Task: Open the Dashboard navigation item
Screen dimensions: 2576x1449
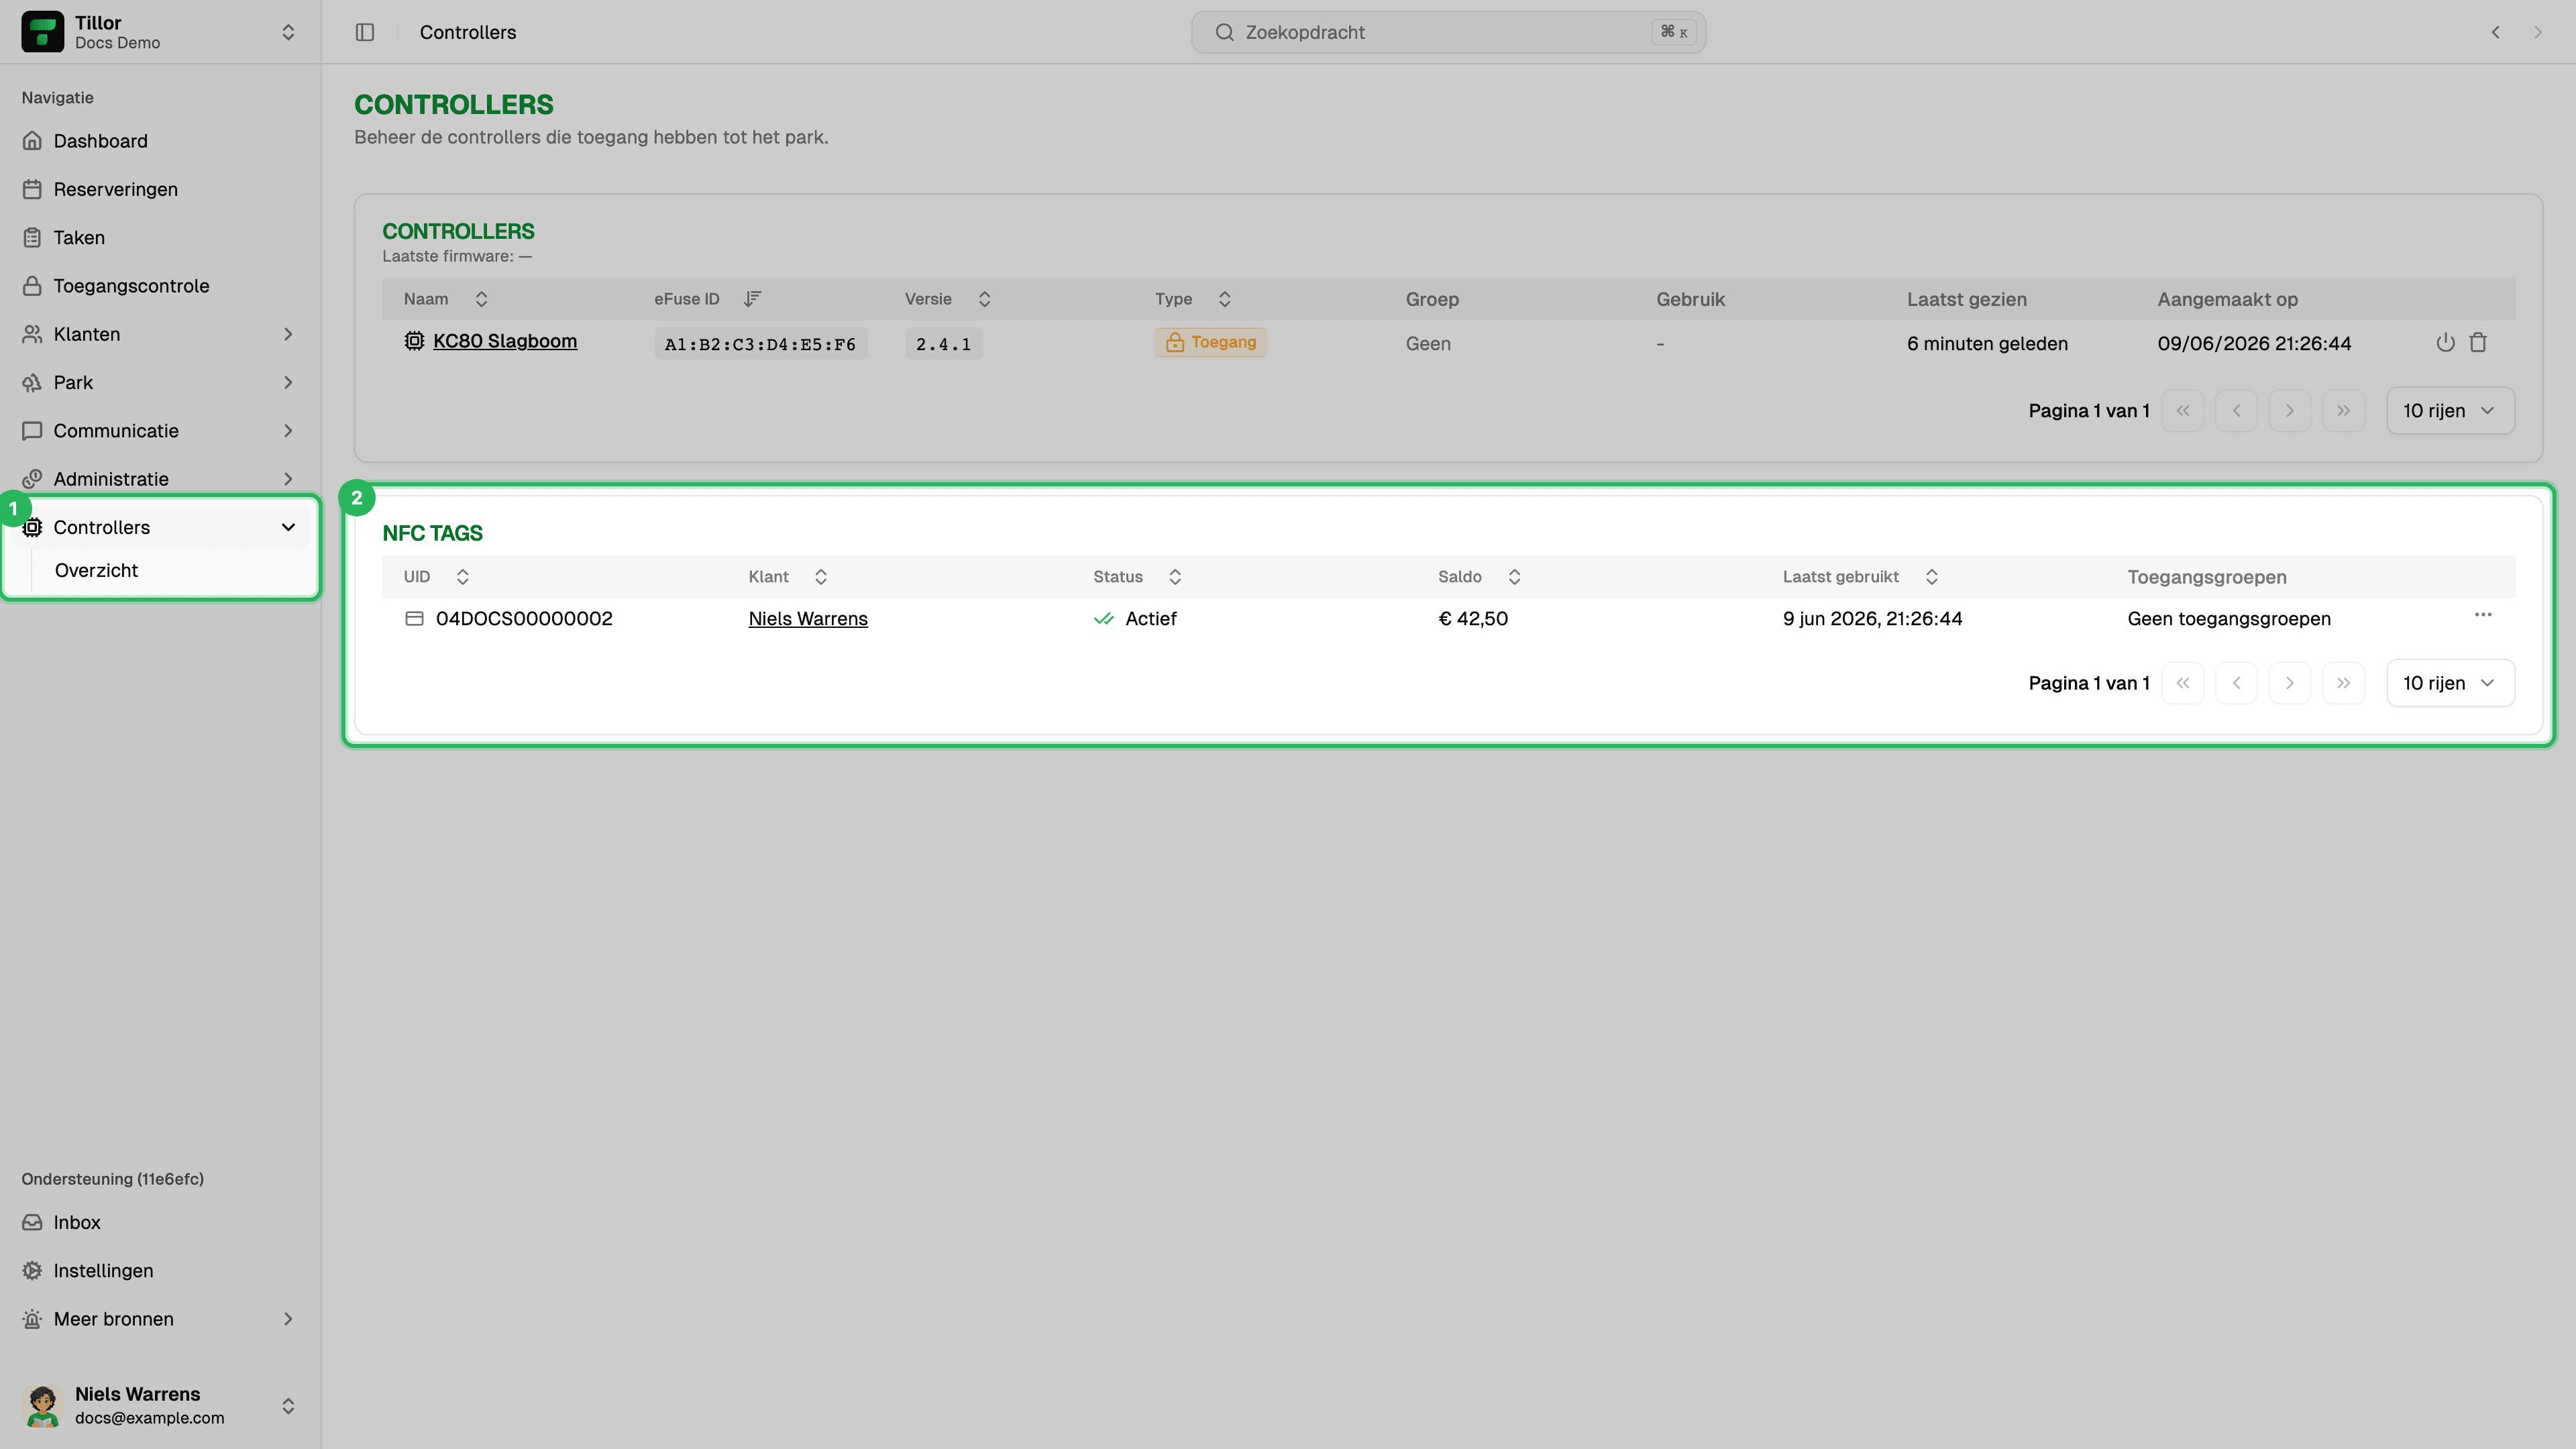Action: (x=160, y=141)
